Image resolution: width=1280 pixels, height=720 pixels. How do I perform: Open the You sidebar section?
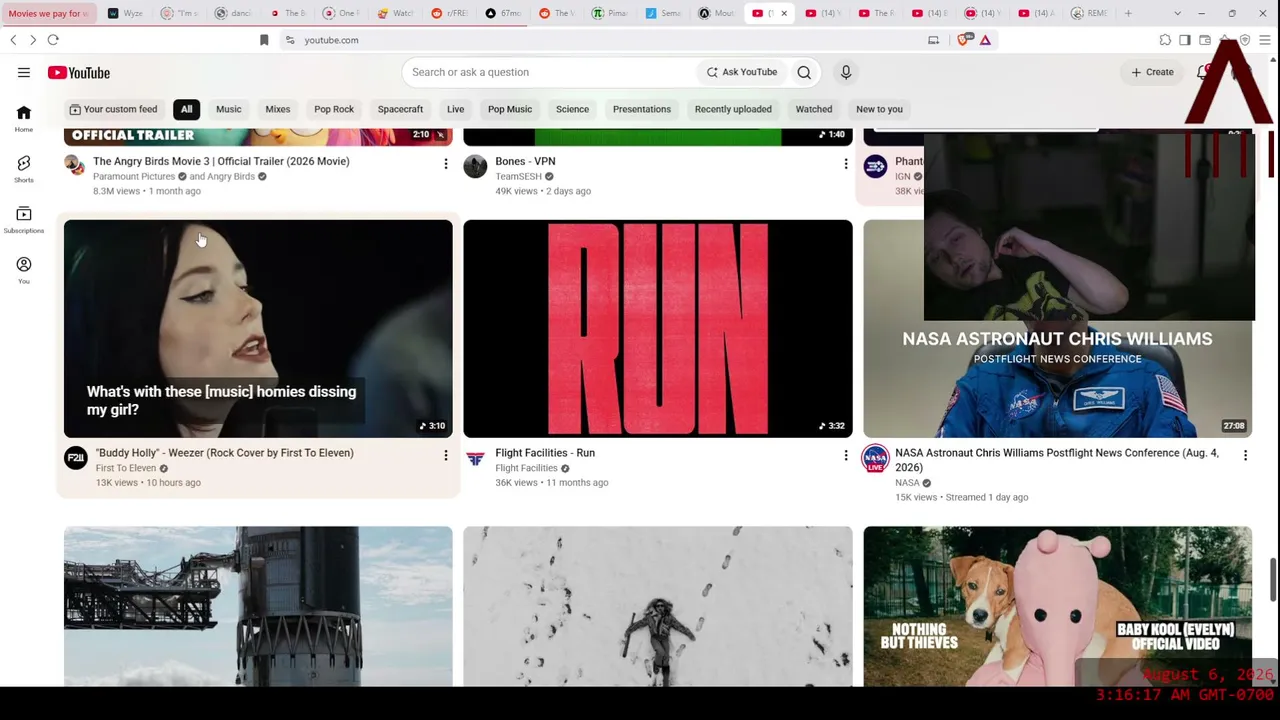click(23, 270)
